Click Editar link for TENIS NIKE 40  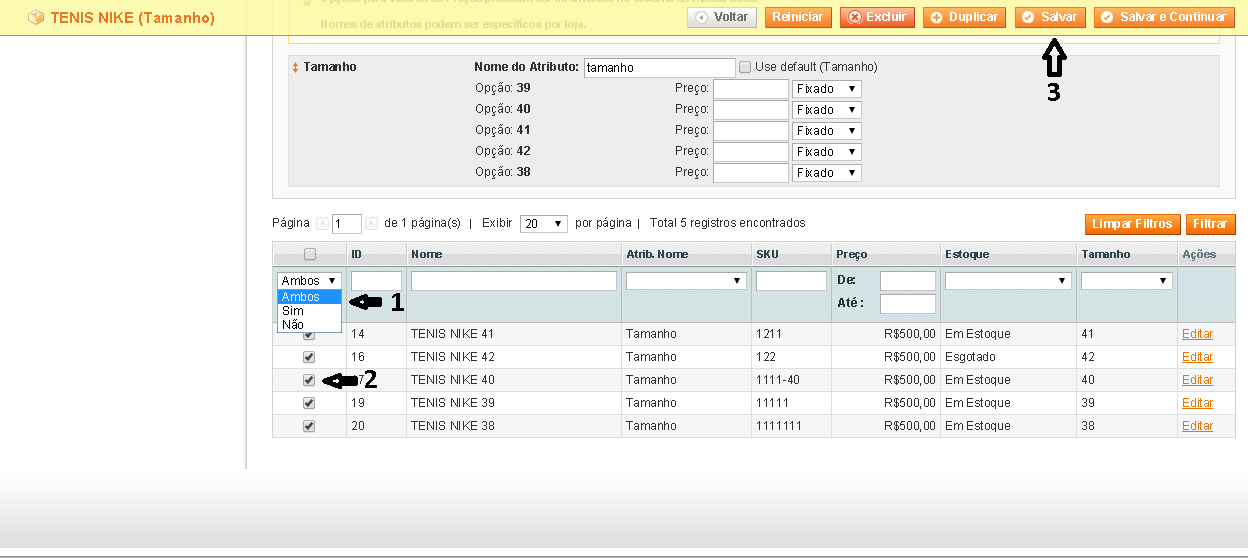point(1197,380)
